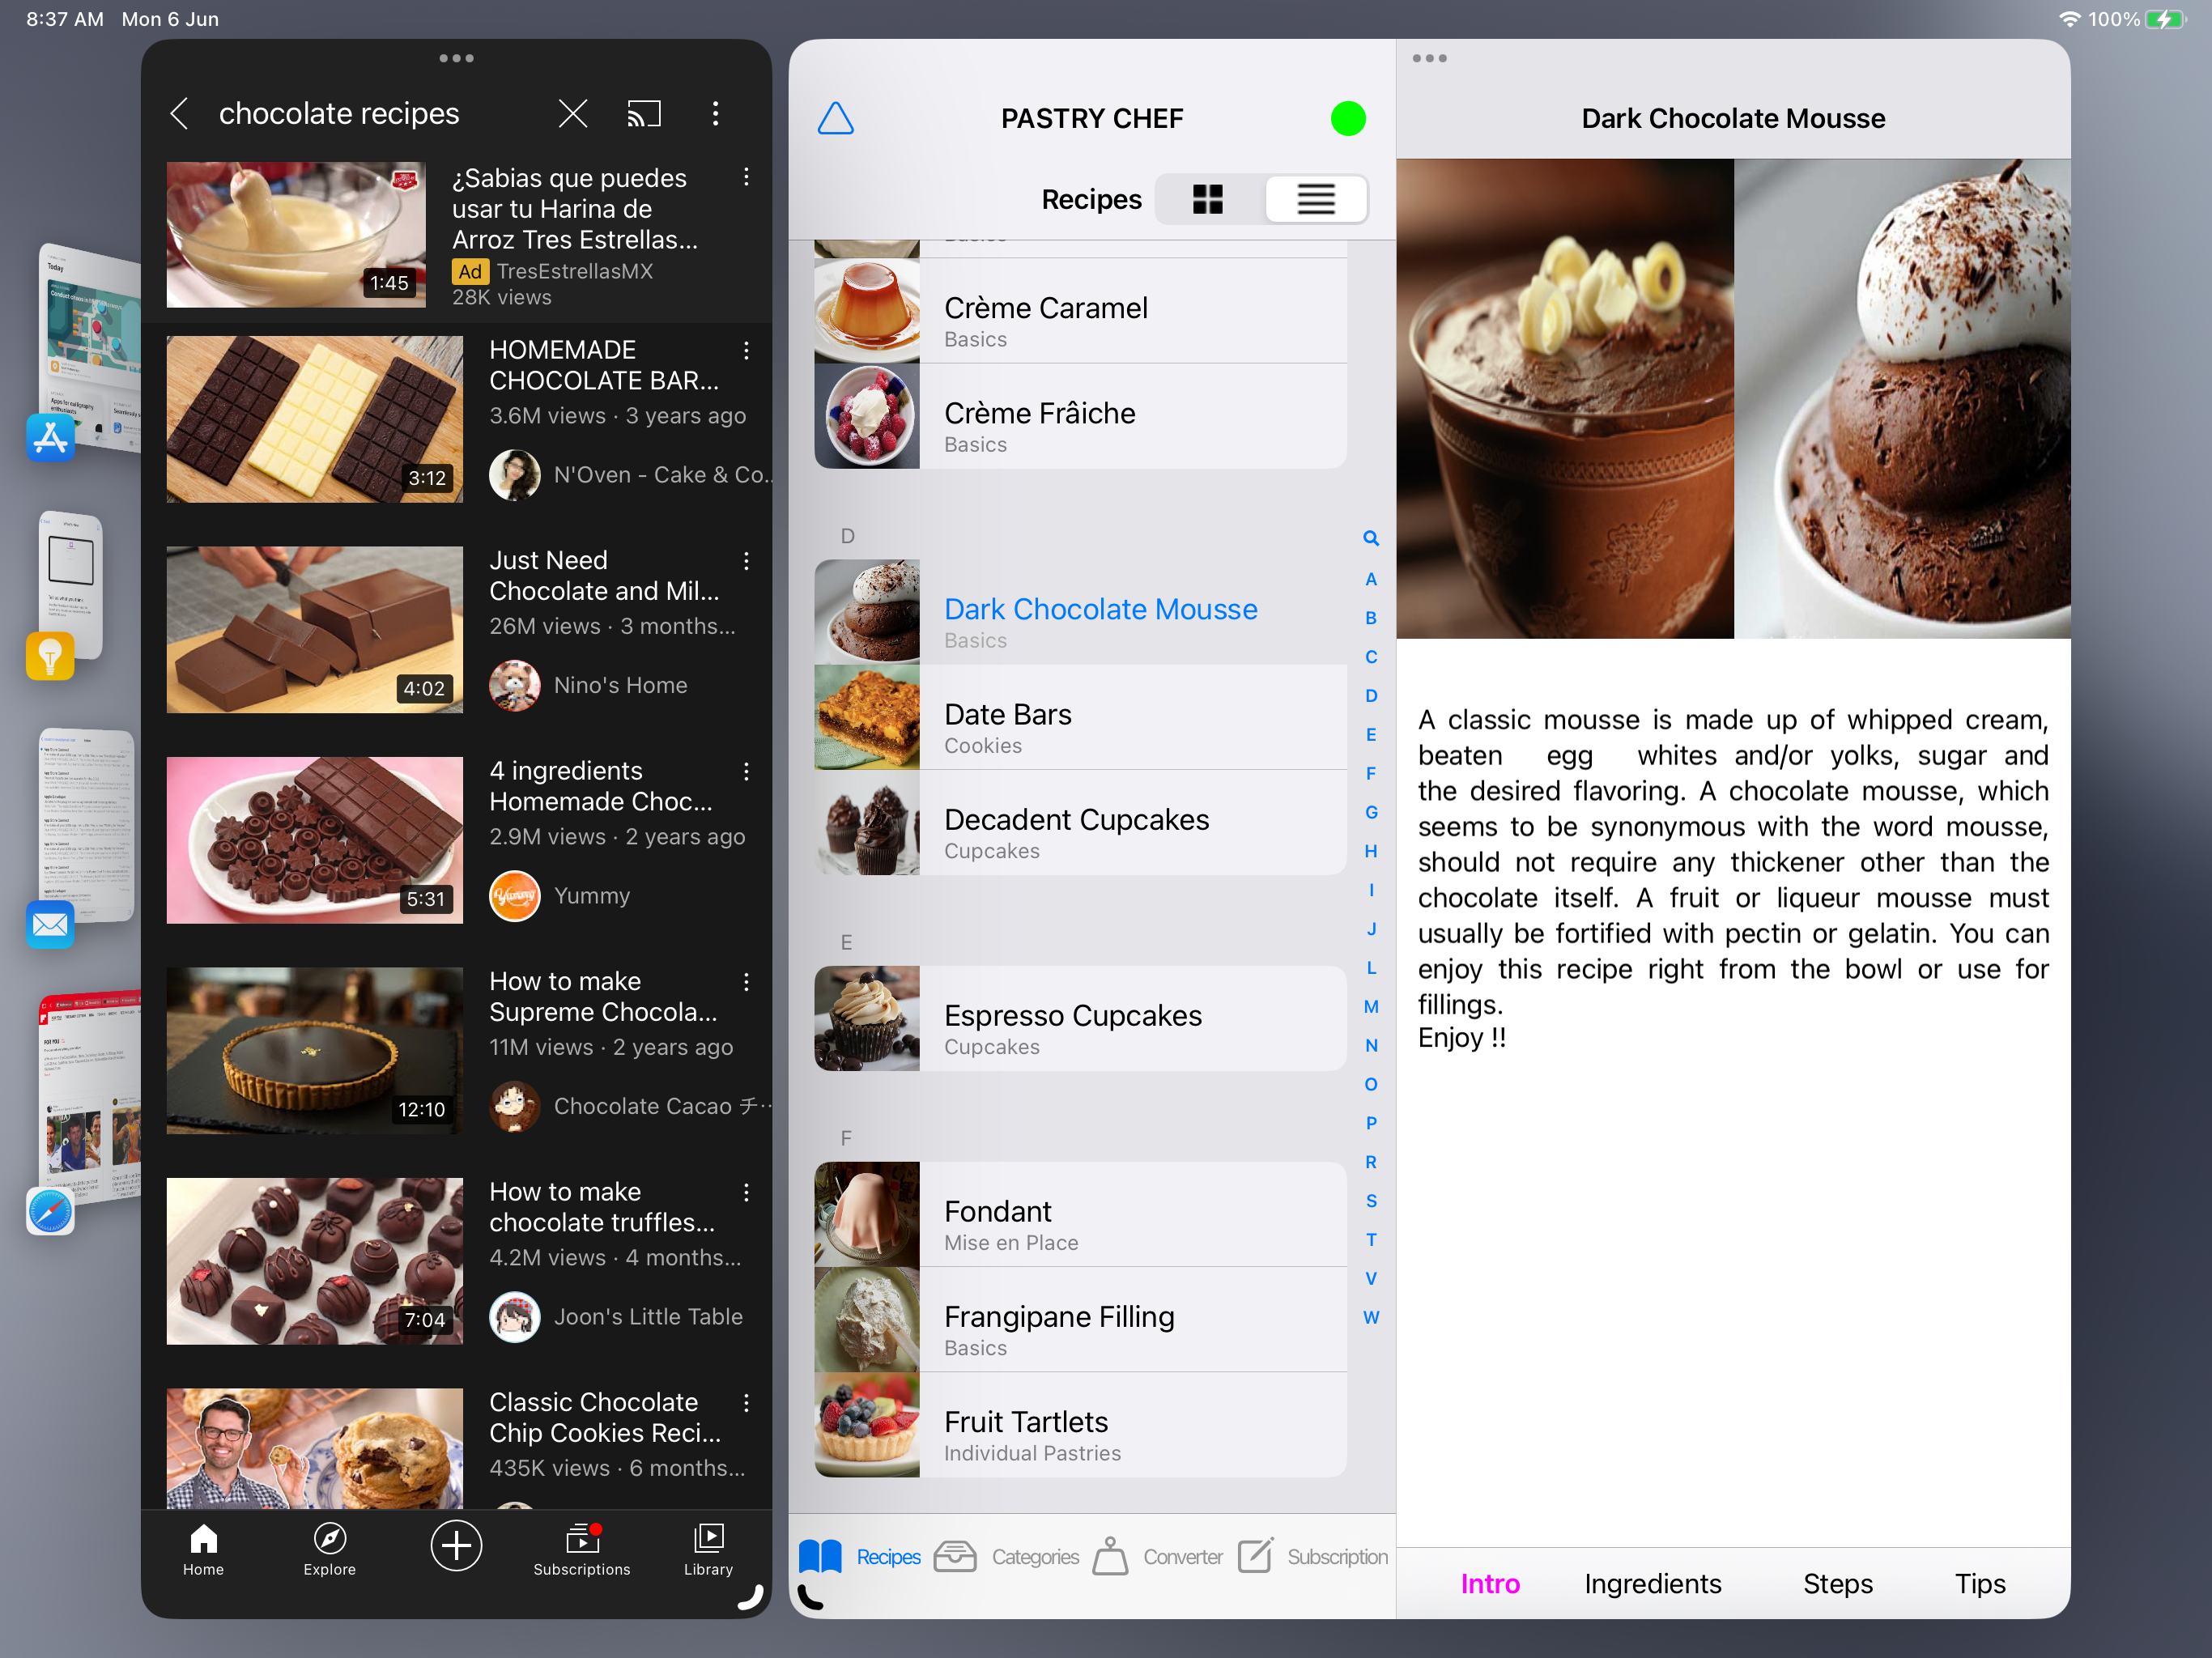Viewport: 2212px width, 1658px height.
Task: Switch recipes to list view
Action: [1316, 199]
